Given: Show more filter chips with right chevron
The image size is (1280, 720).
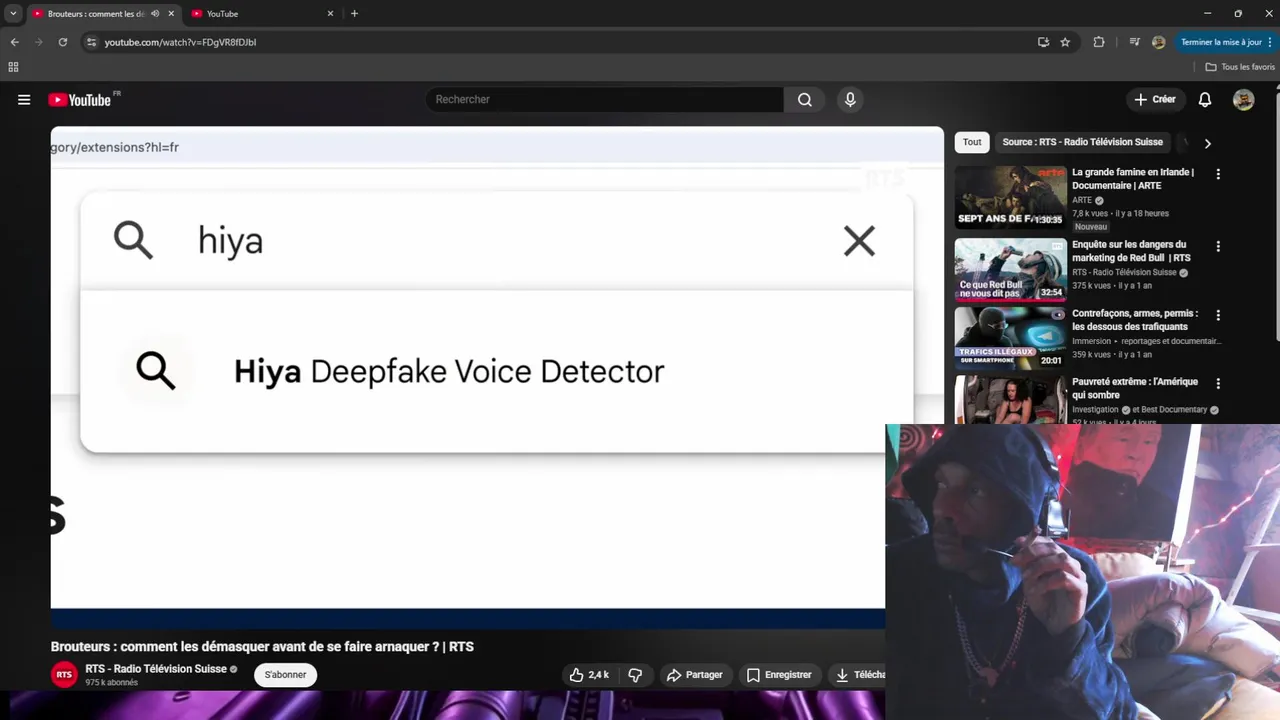Looking at the screenshot, I should click(1207, 143).
